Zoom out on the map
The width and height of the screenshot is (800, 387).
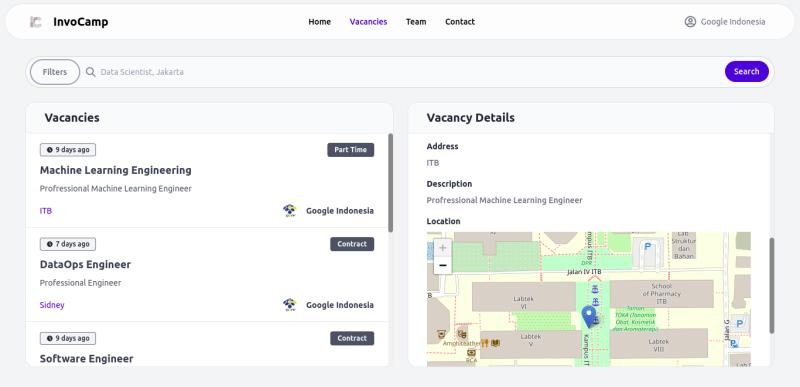click(x=442, y=265)
